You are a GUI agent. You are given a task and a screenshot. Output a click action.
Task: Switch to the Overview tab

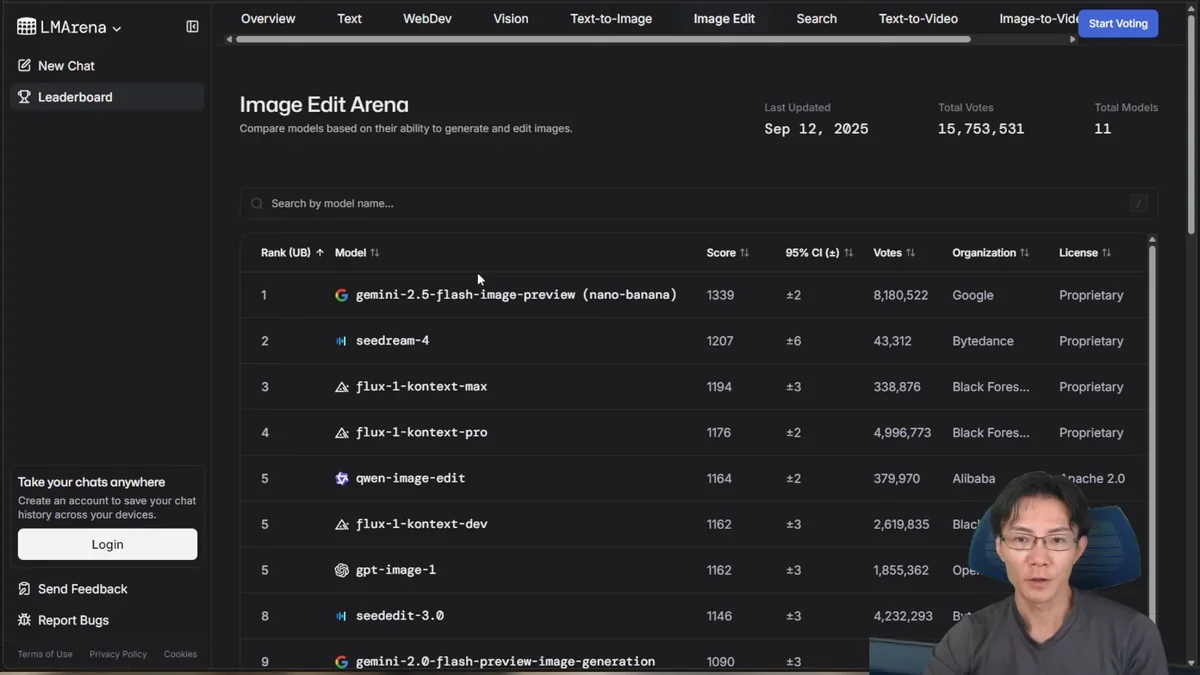tap(268, 18)
